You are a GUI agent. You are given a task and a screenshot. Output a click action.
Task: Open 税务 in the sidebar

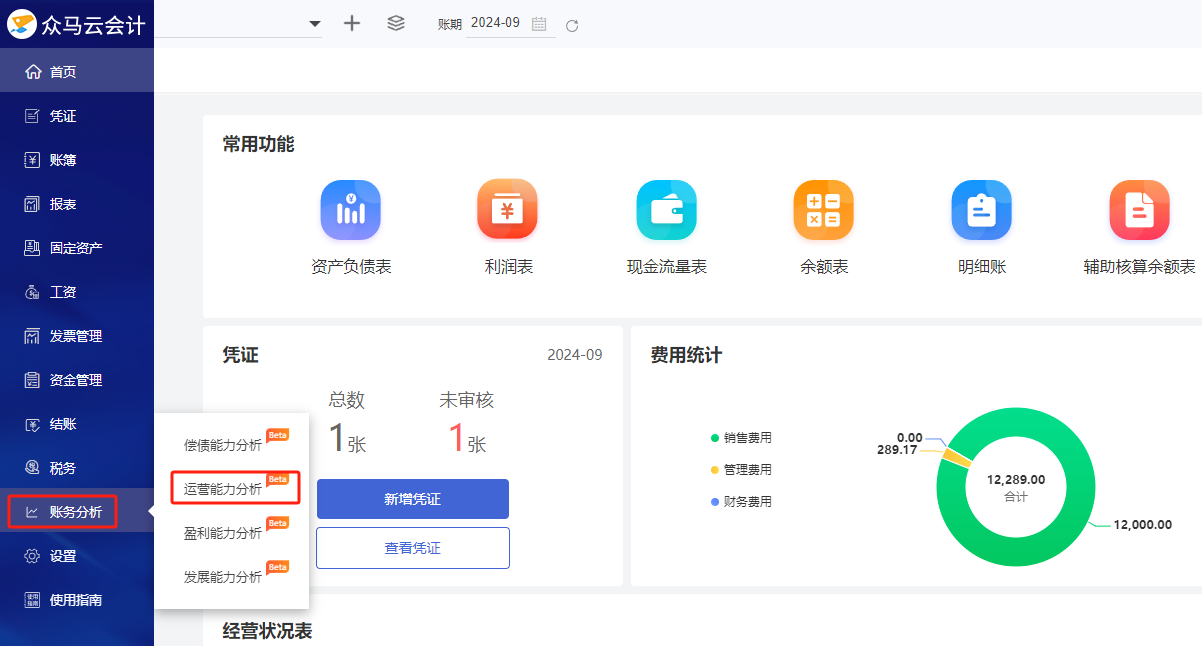coord(77,468)
